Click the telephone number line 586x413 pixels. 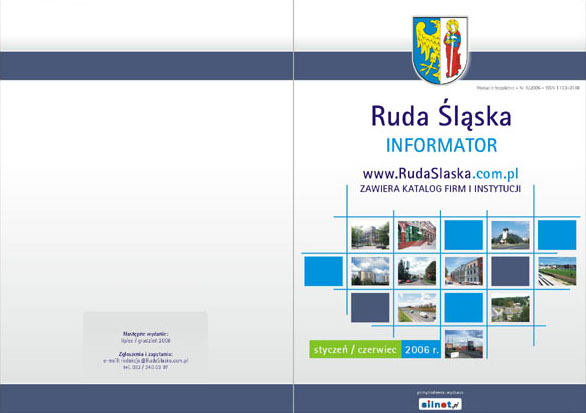146,367
